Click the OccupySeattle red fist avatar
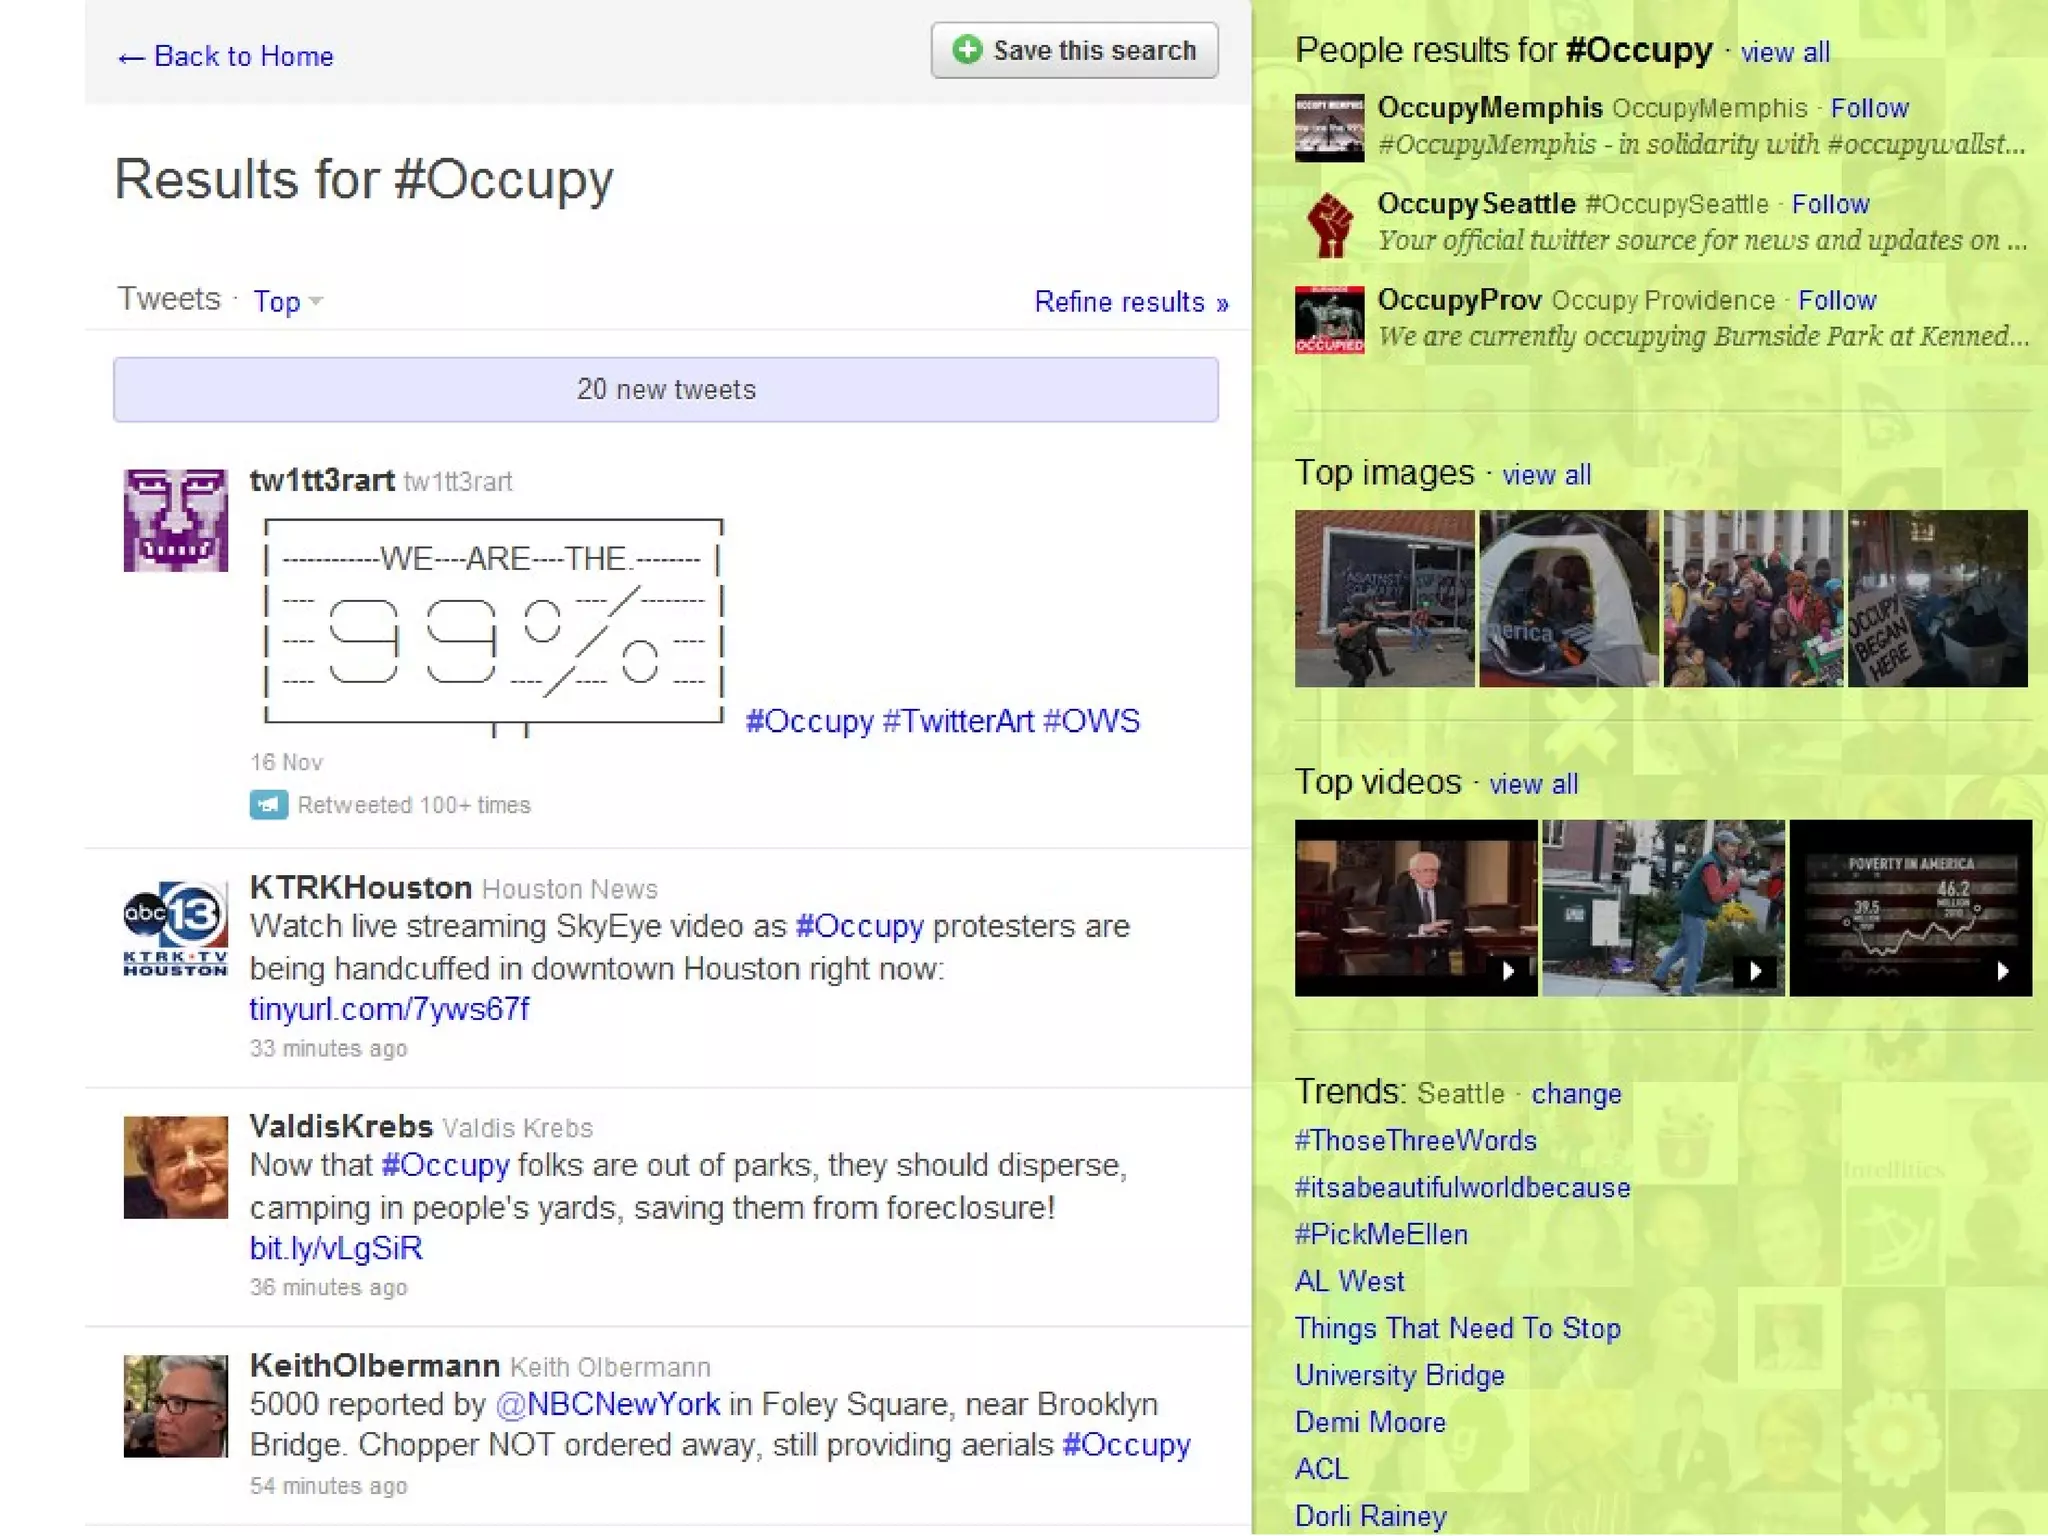 point(1329,224)
